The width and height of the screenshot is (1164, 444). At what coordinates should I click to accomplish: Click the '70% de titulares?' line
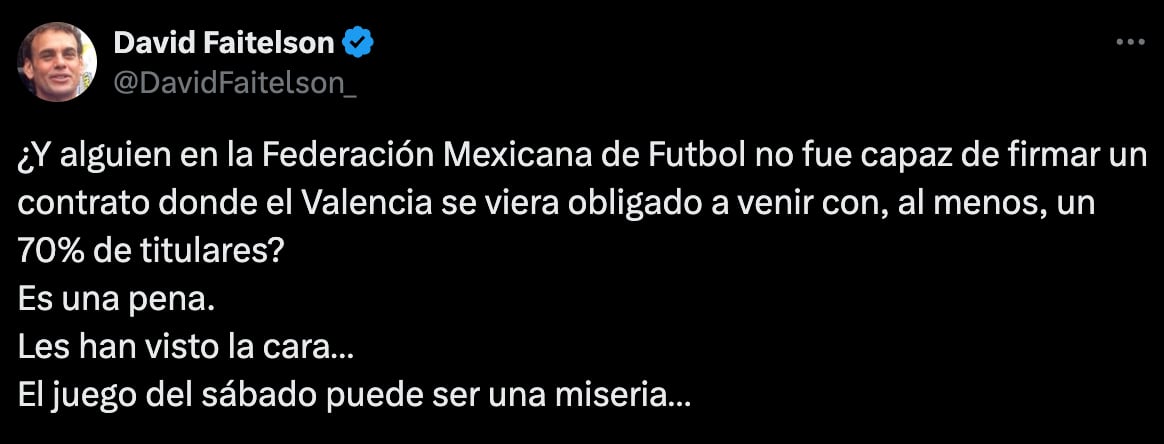click(149, 253)
